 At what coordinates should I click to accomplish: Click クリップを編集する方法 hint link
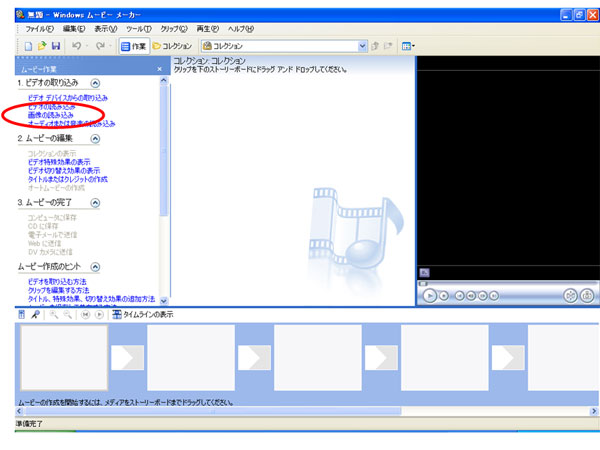(x=59, y=290)
